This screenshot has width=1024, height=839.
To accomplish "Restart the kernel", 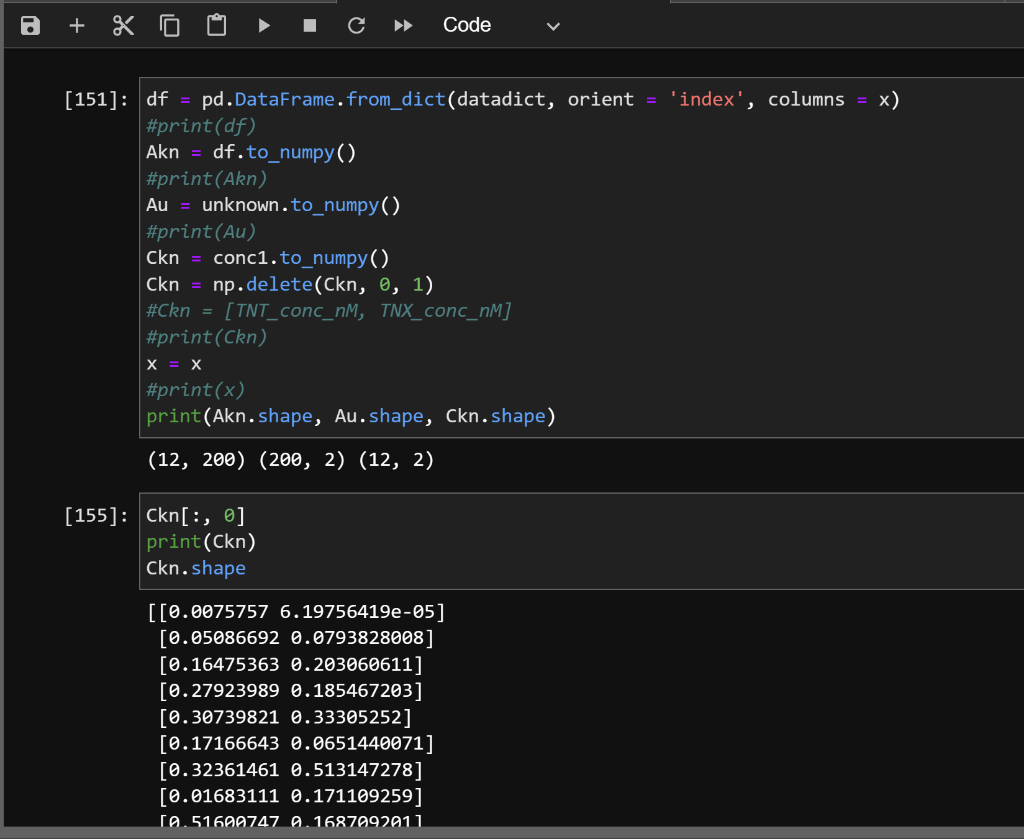I will coord(356,25).
